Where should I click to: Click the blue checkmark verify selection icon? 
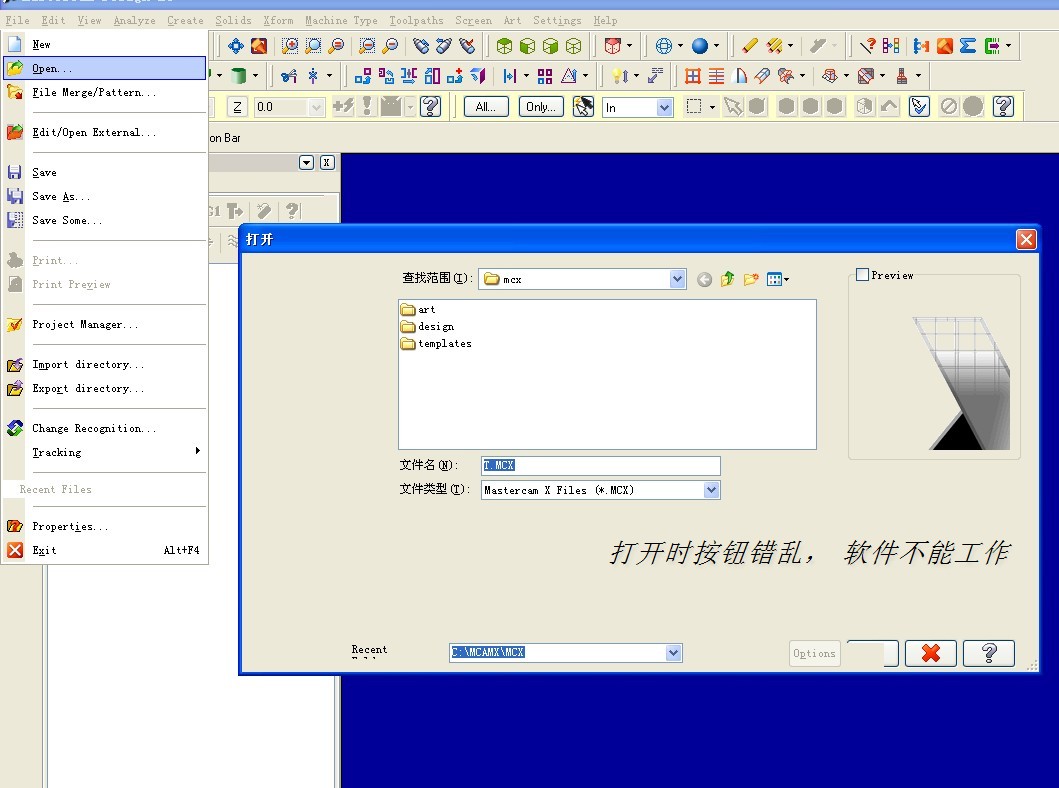(919, 107)
